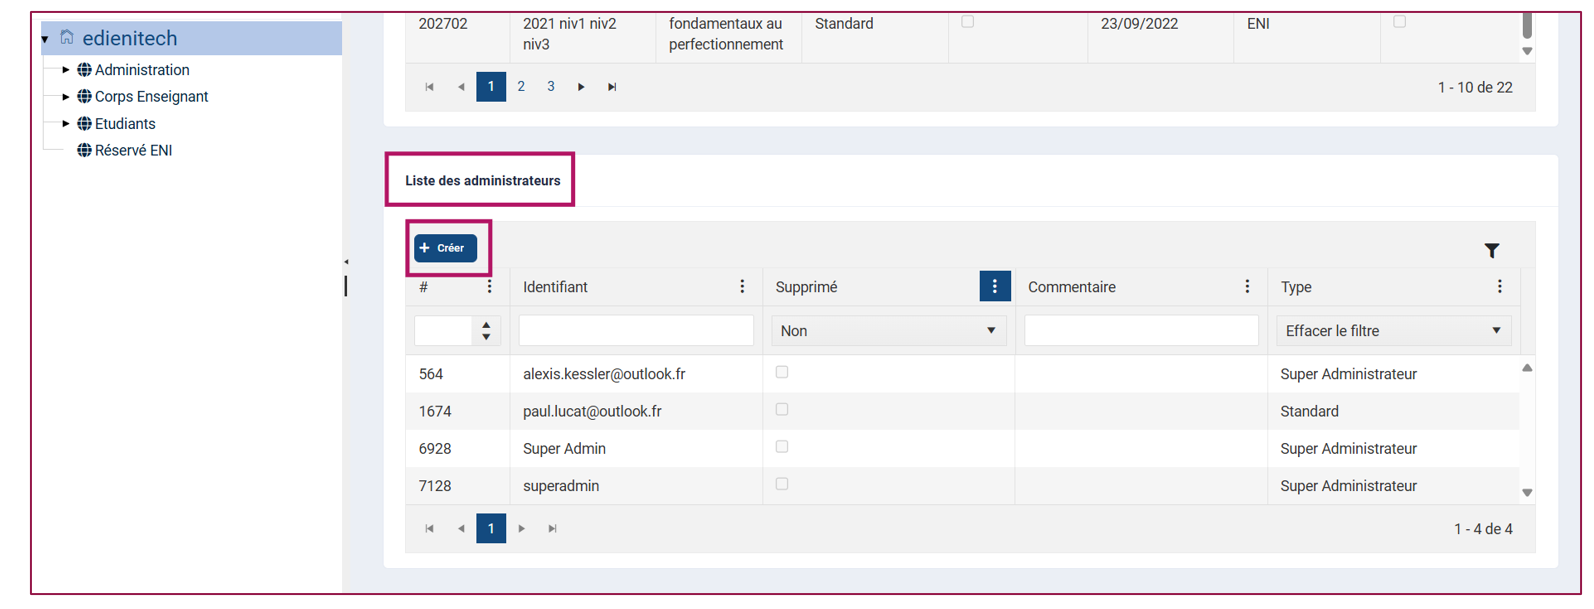Click page 1 in administrators pager
This screenshot has width=1594, height=609.
coord(491,529)
